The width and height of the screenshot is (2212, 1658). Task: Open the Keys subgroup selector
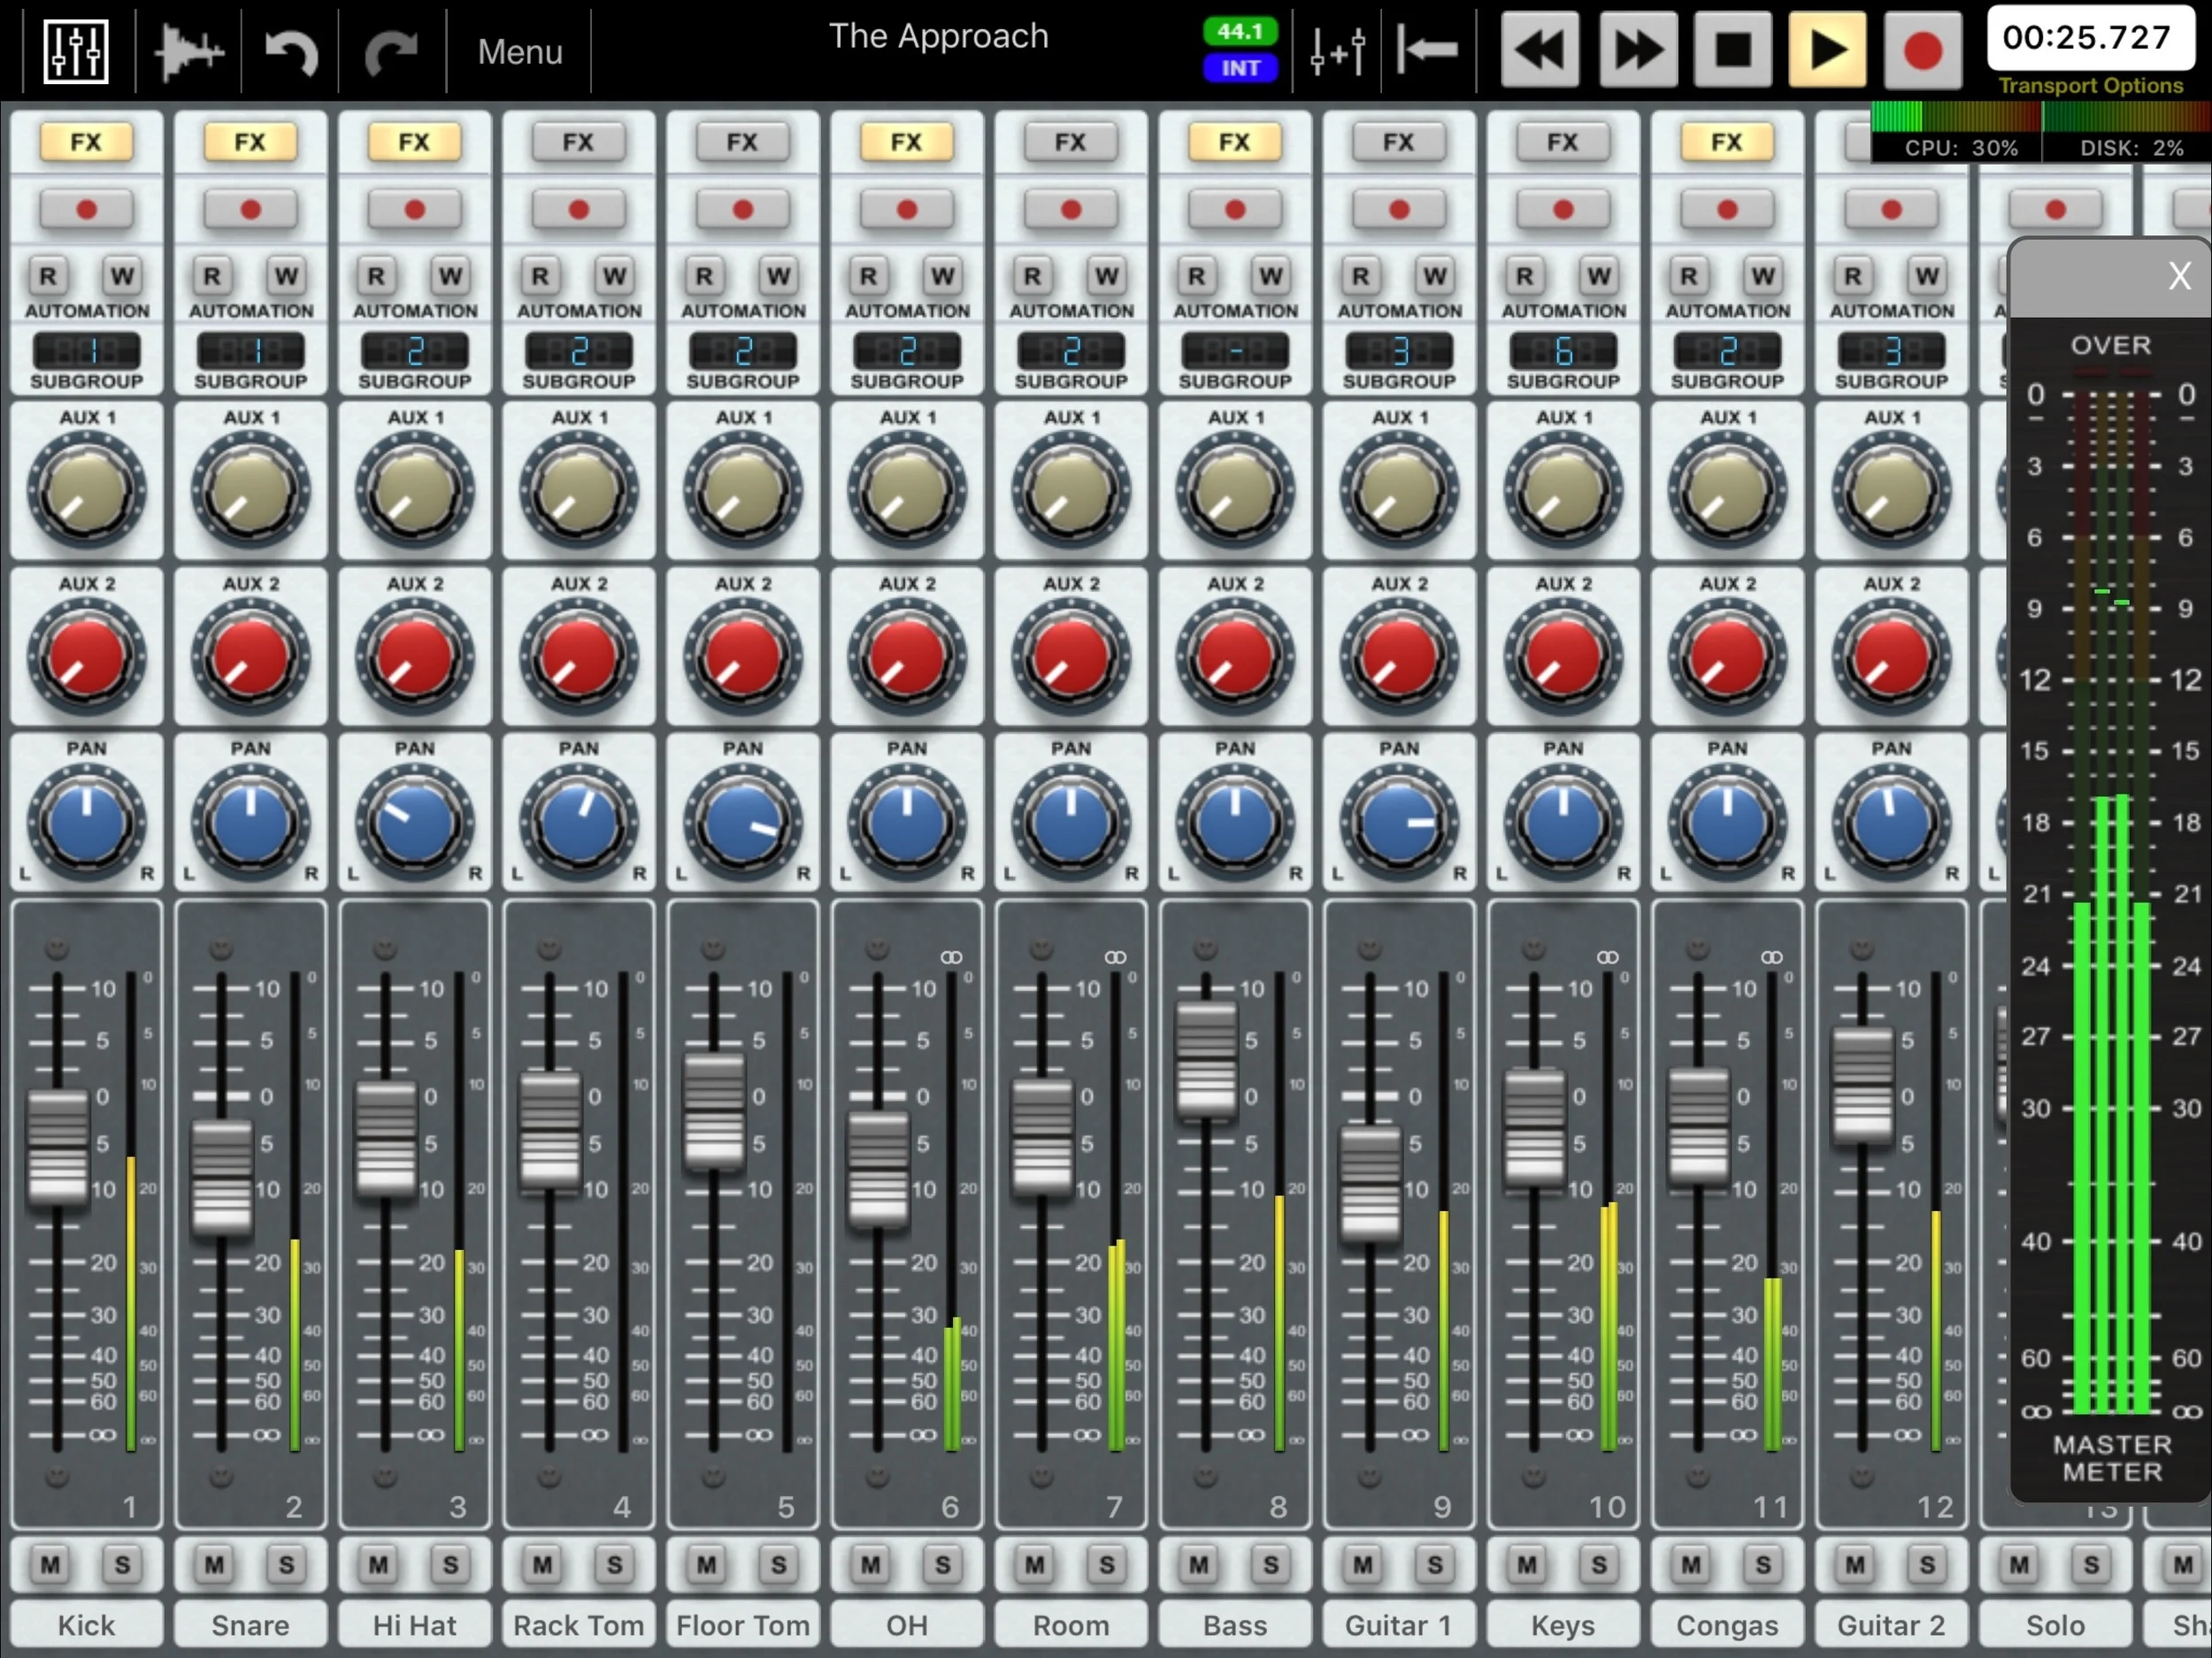point(1563,352)
